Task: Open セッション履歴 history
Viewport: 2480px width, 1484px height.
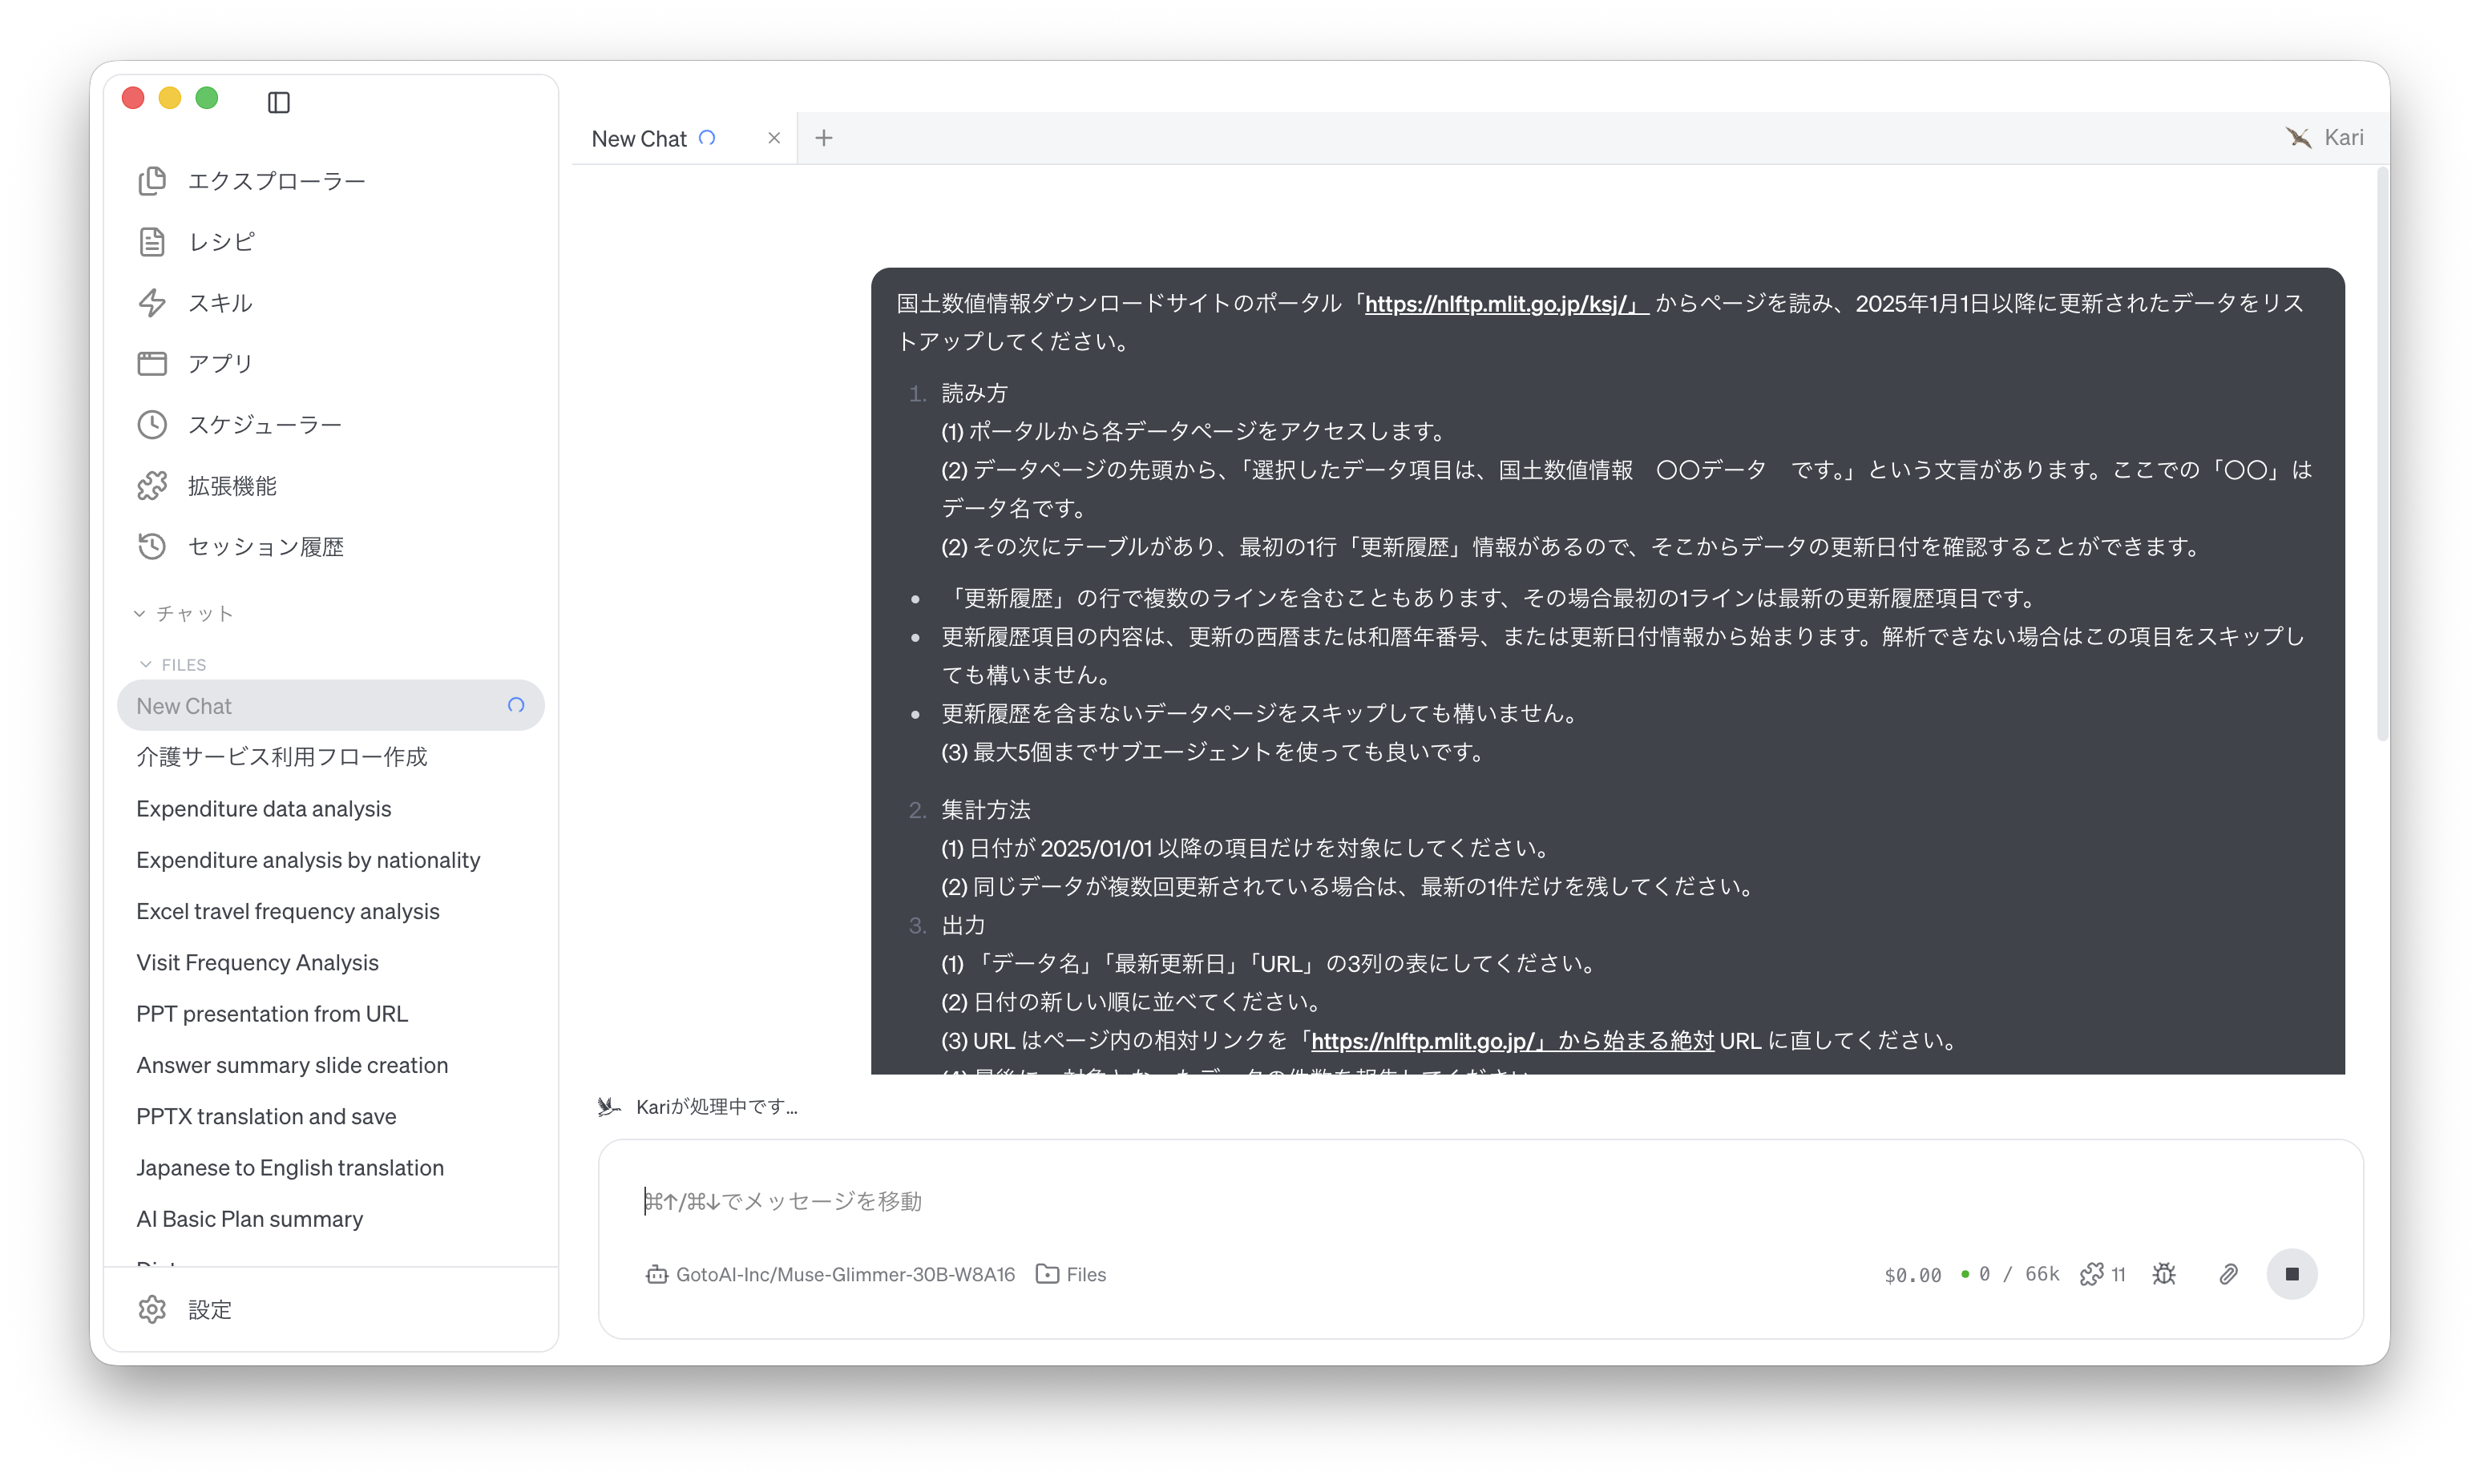Action: click(x=240, y=546)
